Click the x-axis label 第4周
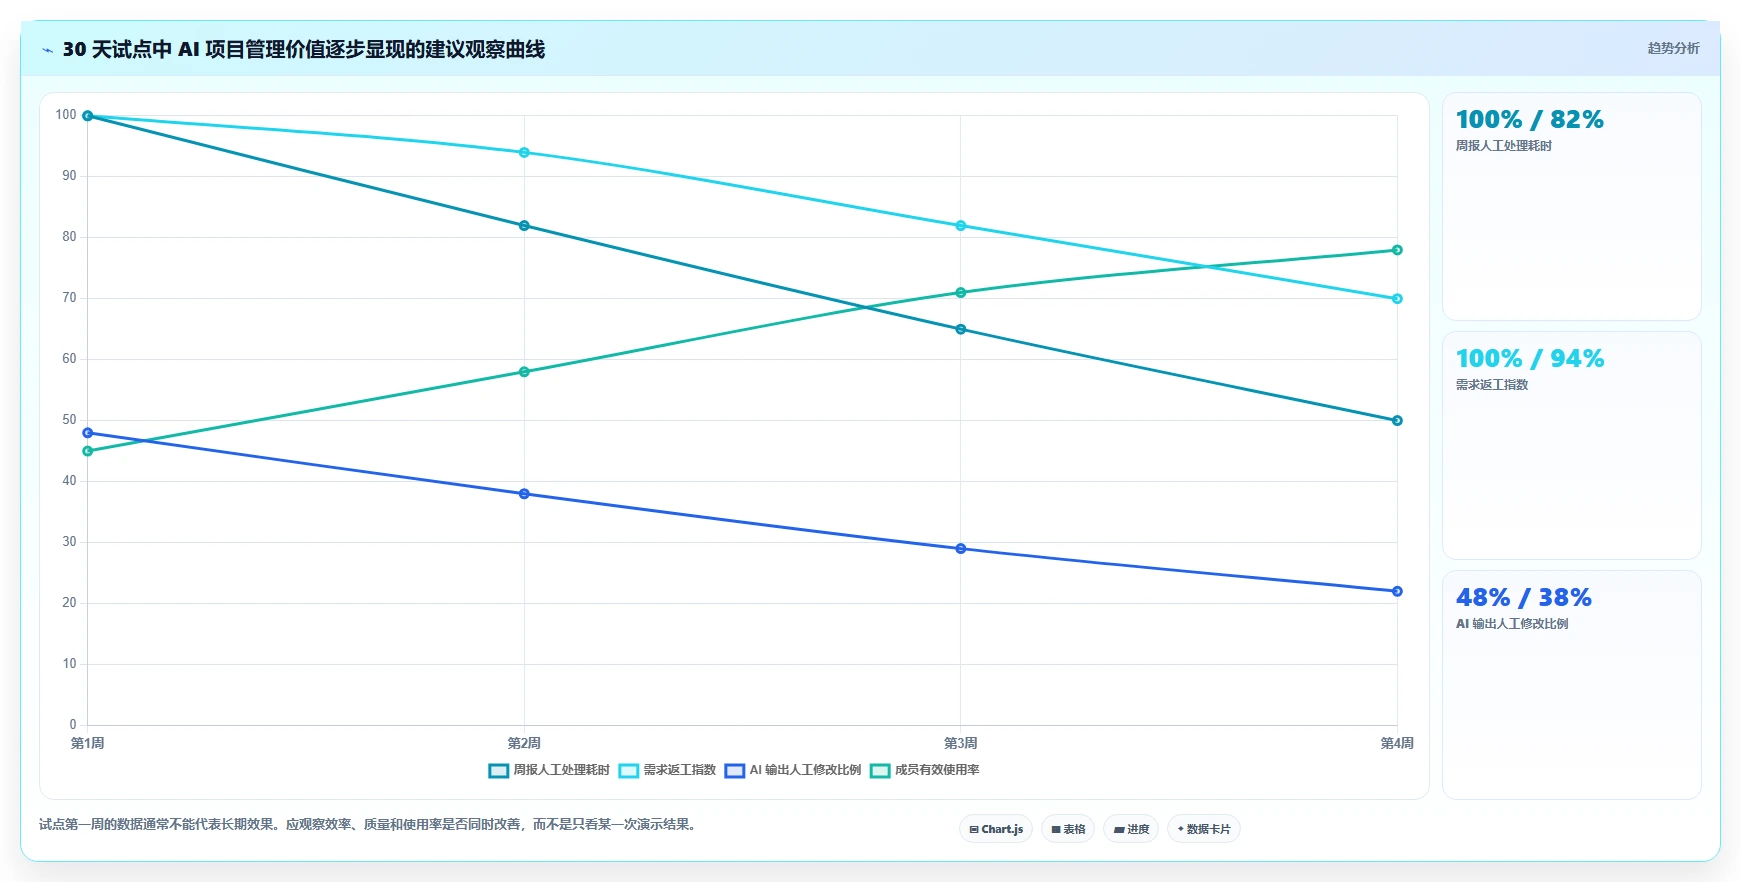The height and width of the screenshot is (882, 1741). pyautogui.click(x=1397, y=743)
